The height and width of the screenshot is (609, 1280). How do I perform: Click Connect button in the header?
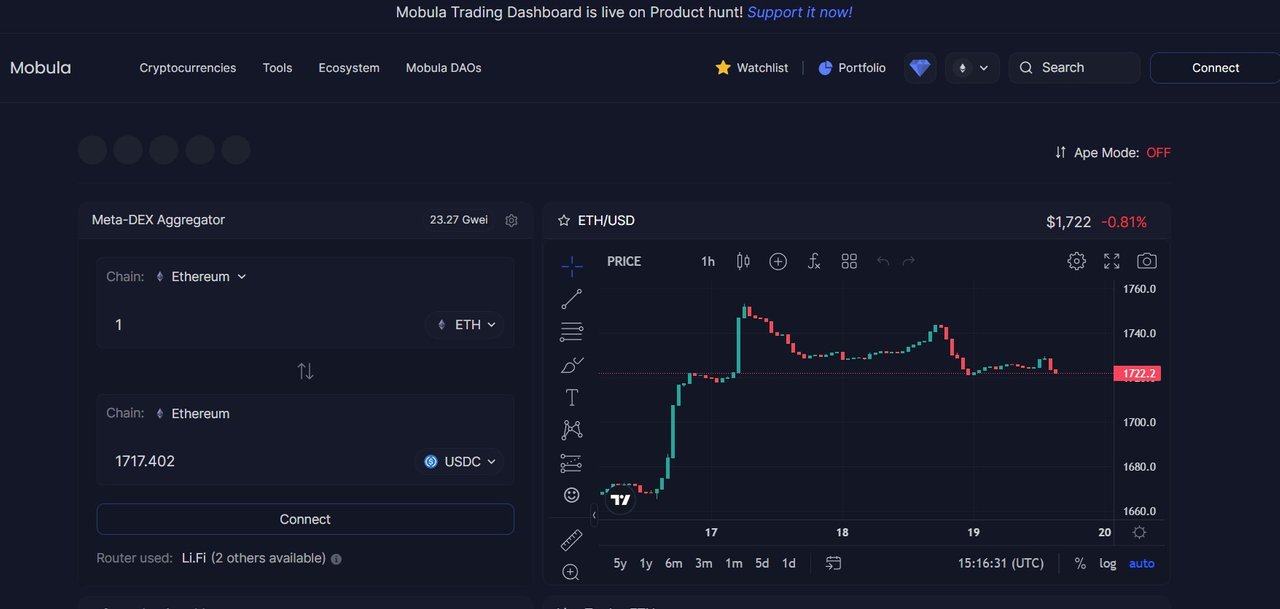point(1215,68)
